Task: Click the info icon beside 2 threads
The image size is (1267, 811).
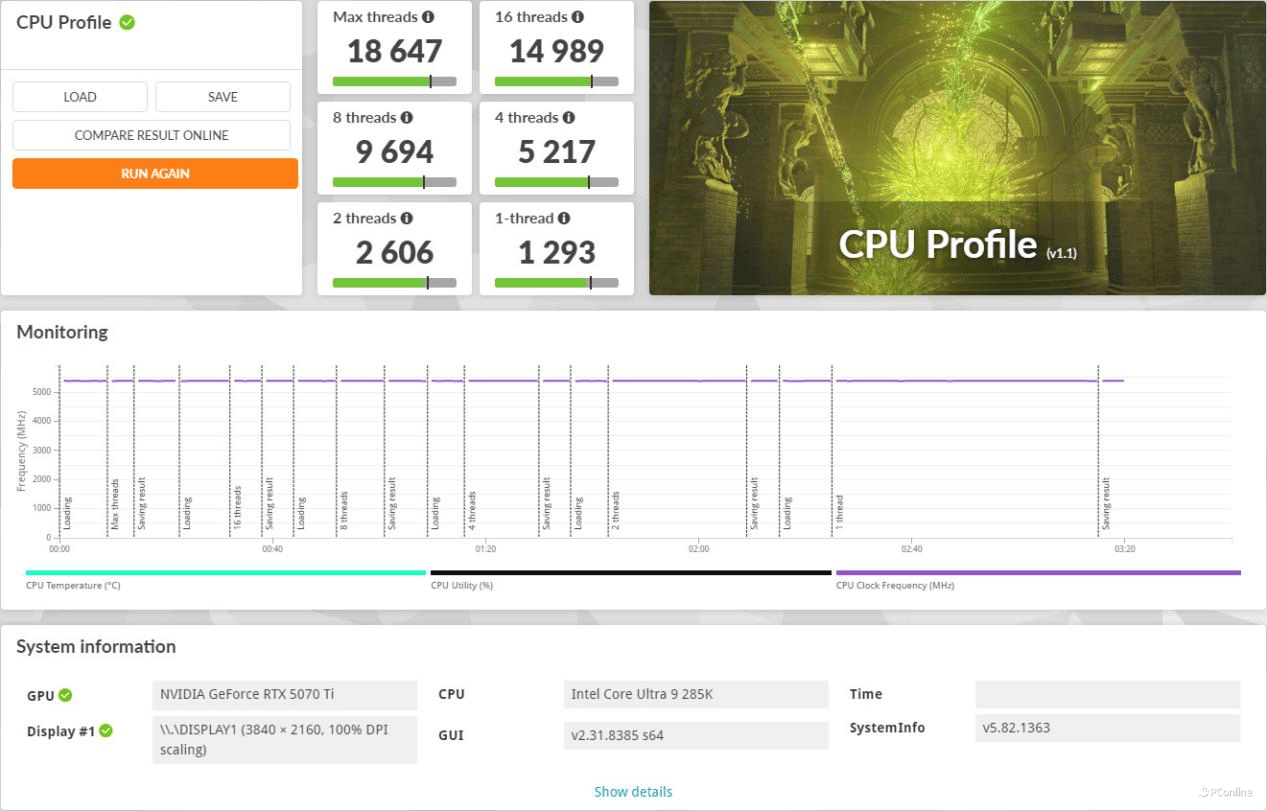Action: (x=406, y=218)
